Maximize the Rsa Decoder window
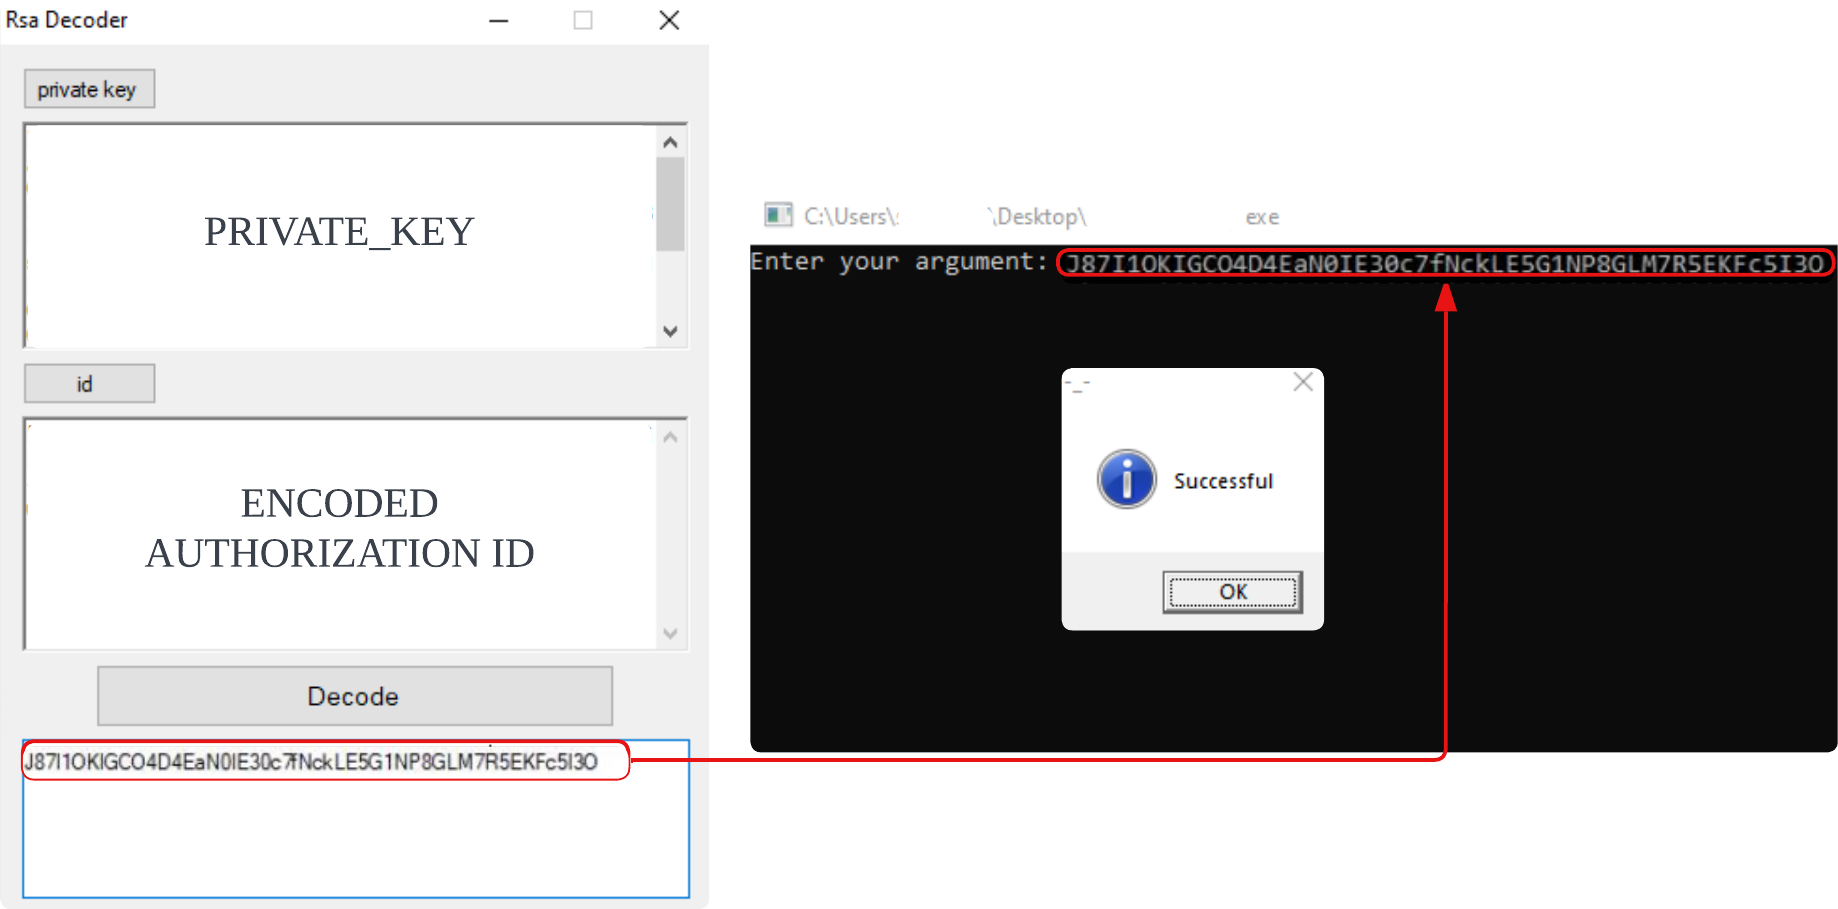This screenshot has height=909, width=1838. click(x=583, y=20)
